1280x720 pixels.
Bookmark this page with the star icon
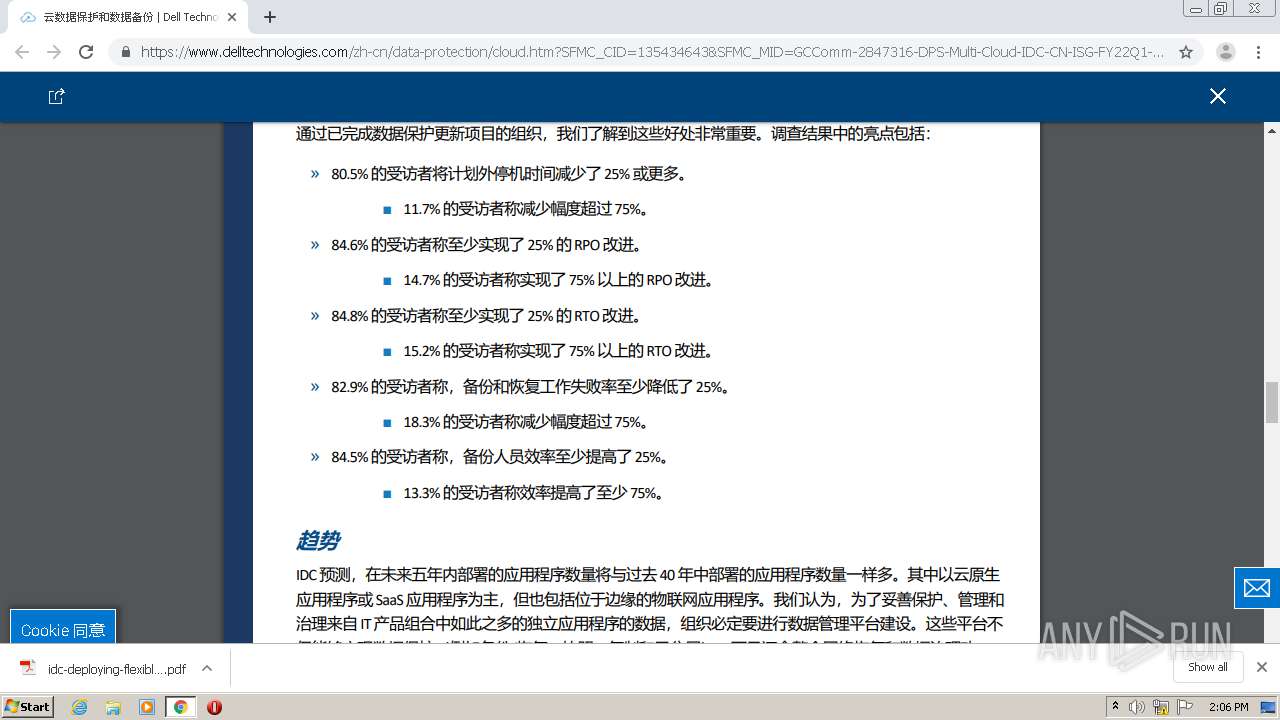pyautogui.click(x=1186, y=52)
